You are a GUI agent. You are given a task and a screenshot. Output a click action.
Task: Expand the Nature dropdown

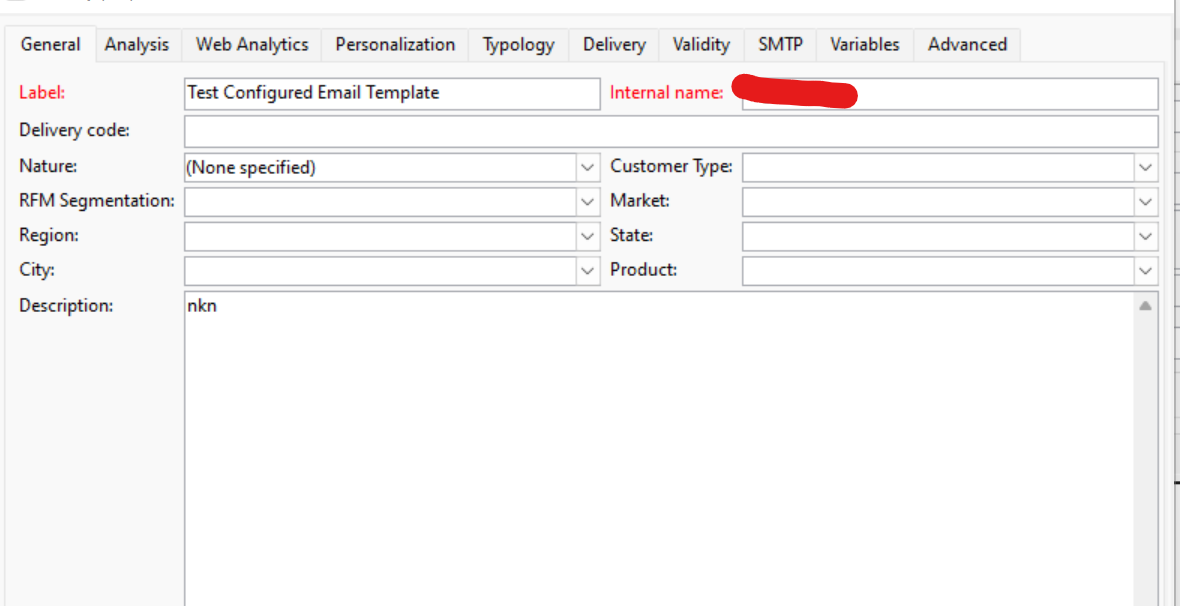588,168
